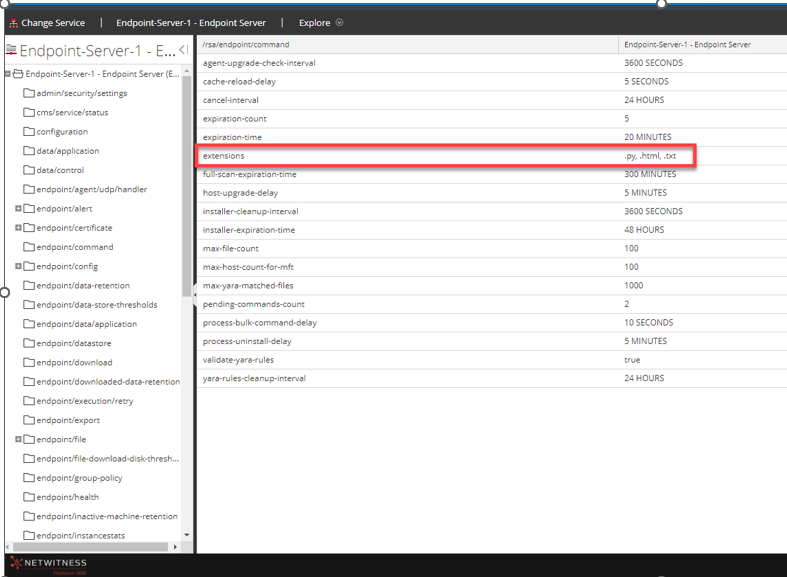The width and height of the screenshot is (787, 577).
Task: Click the server icon beside the panel title
Action: 11,50
